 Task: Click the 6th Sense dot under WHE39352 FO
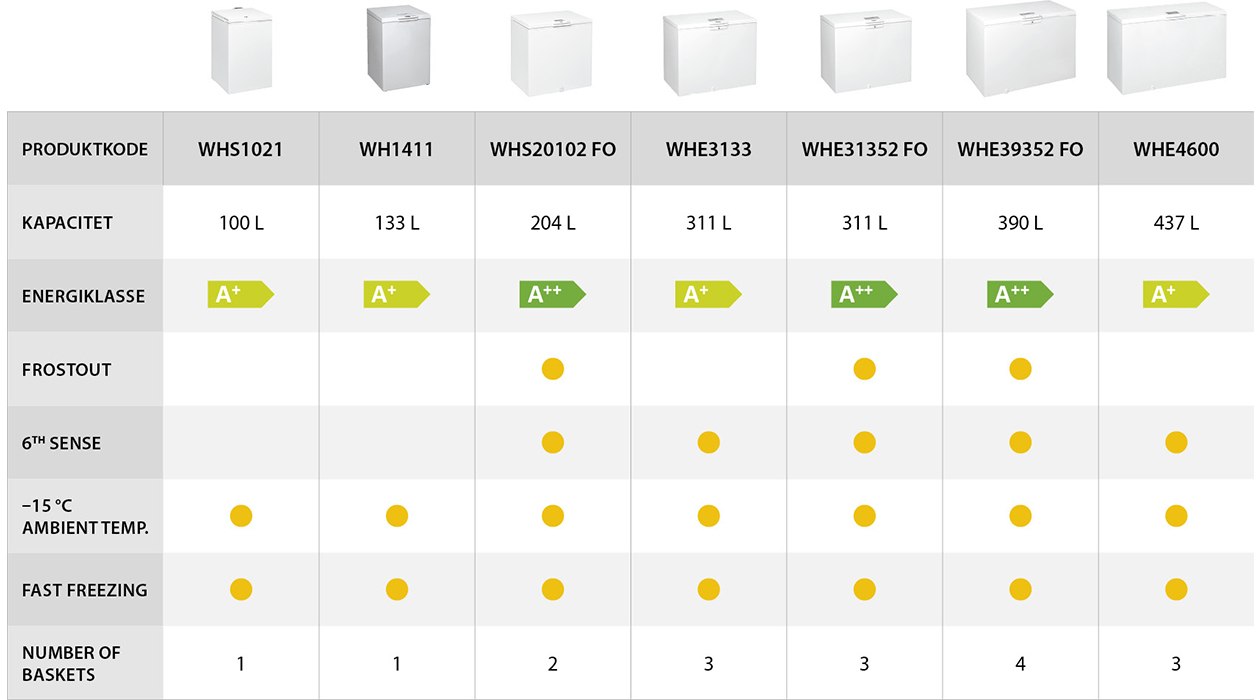1020,442
